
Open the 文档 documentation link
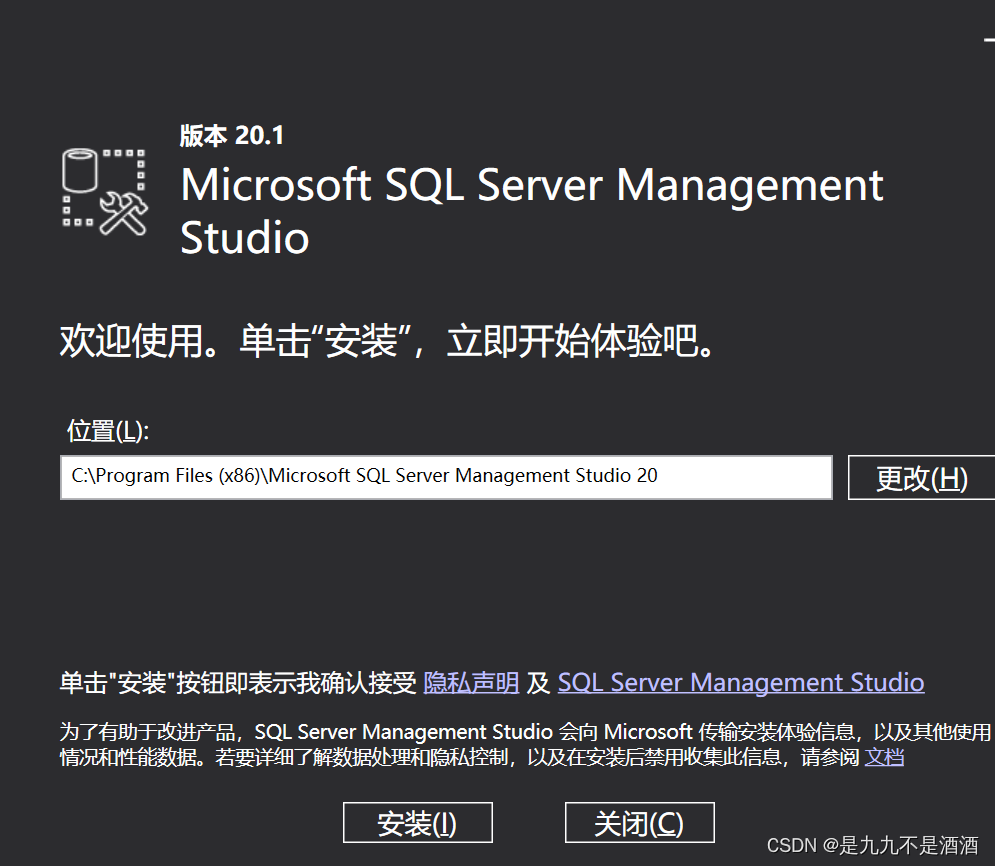pos(884,758)
